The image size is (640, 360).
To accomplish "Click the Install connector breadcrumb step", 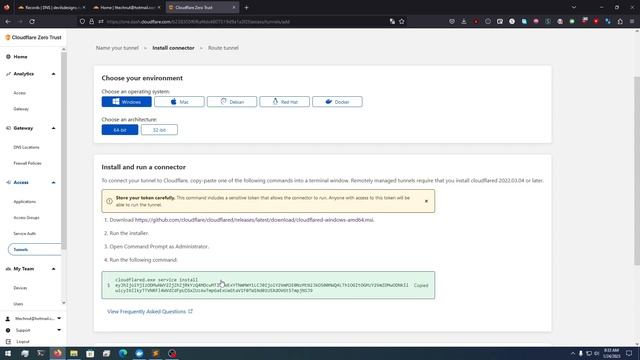I will pyautogui.click(x=173, y=48).
